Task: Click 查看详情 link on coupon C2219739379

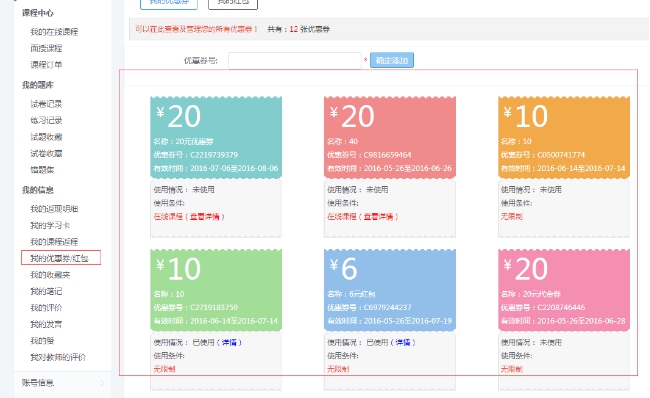Action: point(205,216)
